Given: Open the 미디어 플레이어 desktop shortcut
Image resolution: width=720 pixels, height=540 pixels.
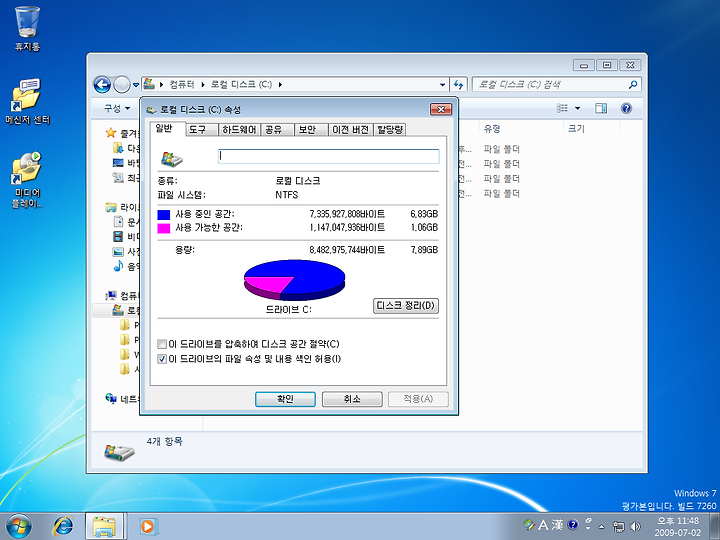Looking at the screenshot, I should [27, 179].
